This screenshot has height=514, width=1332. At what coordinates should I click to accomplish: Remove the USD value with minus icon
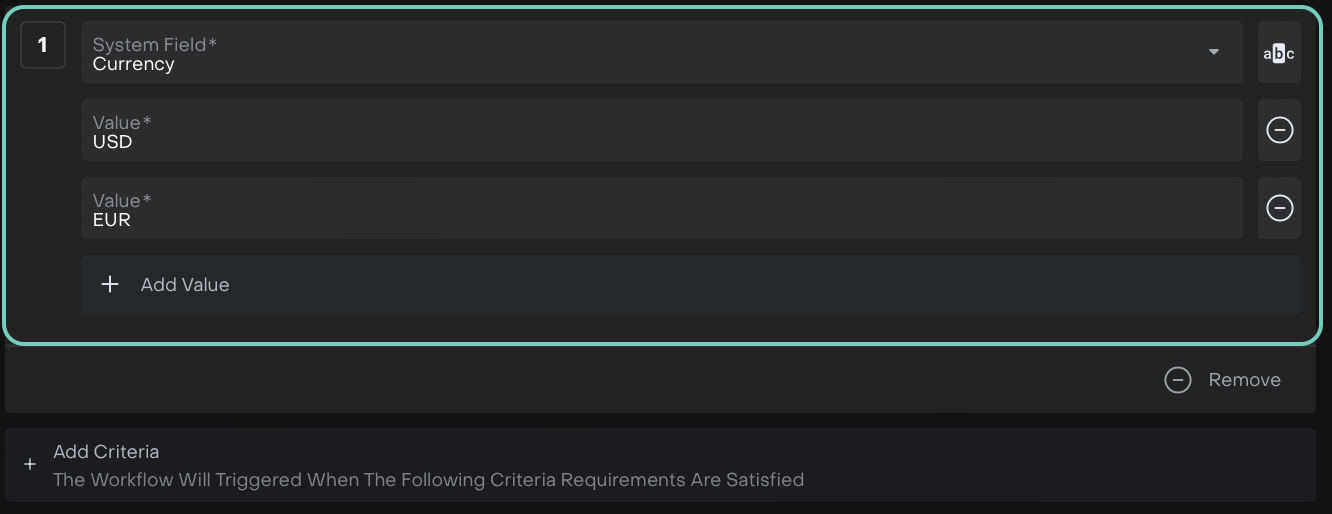click(x=1279, y=130)
